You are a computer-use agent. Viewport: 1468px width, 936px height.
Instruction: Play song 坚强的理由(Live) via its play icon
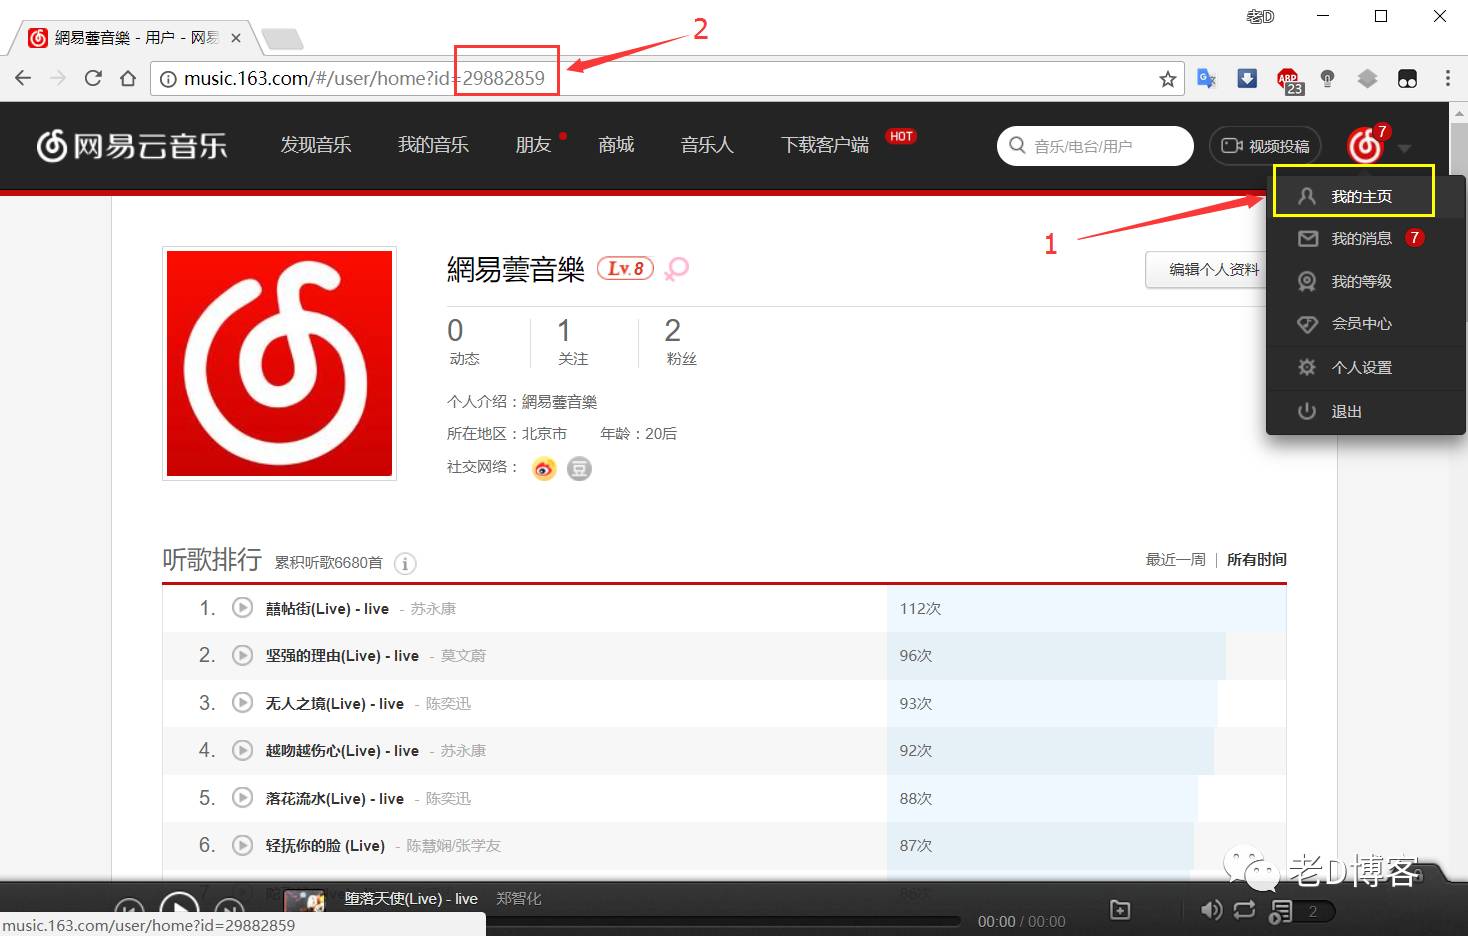tap(242, 655)
